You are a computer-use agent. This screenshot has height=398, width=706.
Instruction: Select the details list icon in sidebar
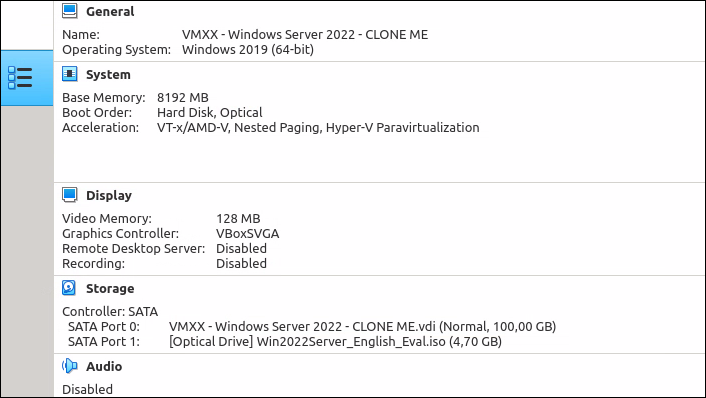[20, 78]
